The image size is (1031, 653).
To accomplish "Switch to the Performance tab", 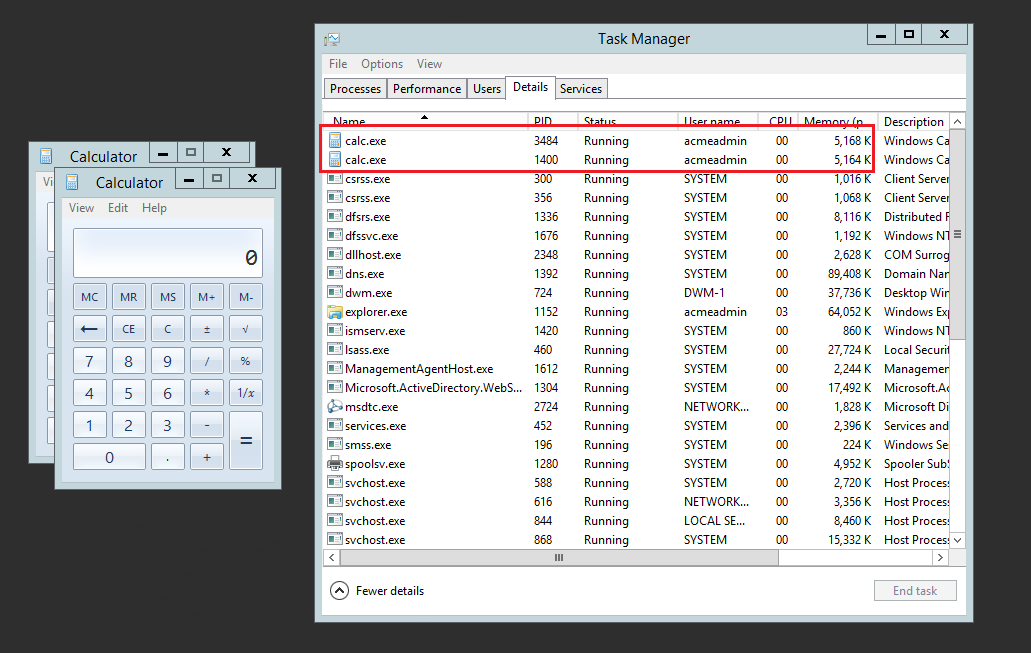I will [x=427, y=89].
